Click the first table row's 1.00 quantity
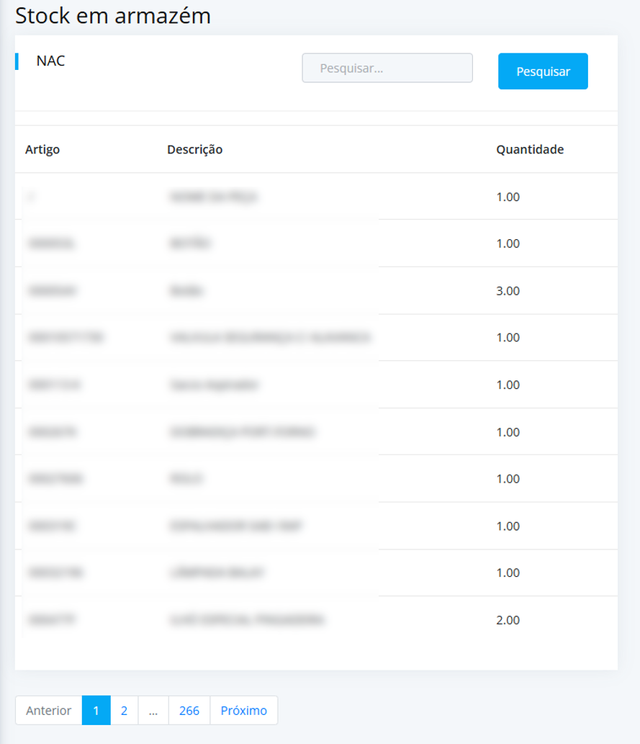This screenshot has width=640, height=744. tap(508, 197)
